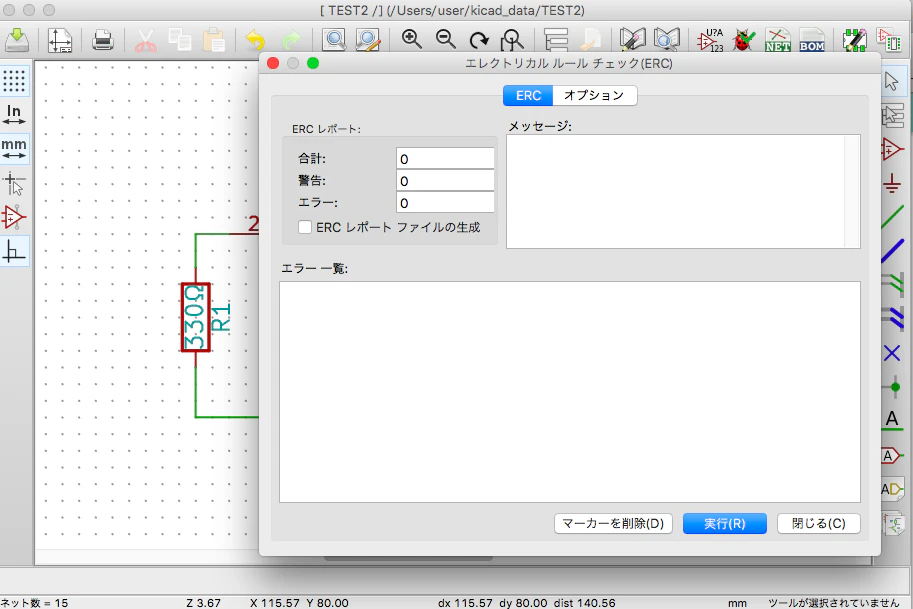Set units to inches In icon

pyautogui.click(x=14, y=115)
